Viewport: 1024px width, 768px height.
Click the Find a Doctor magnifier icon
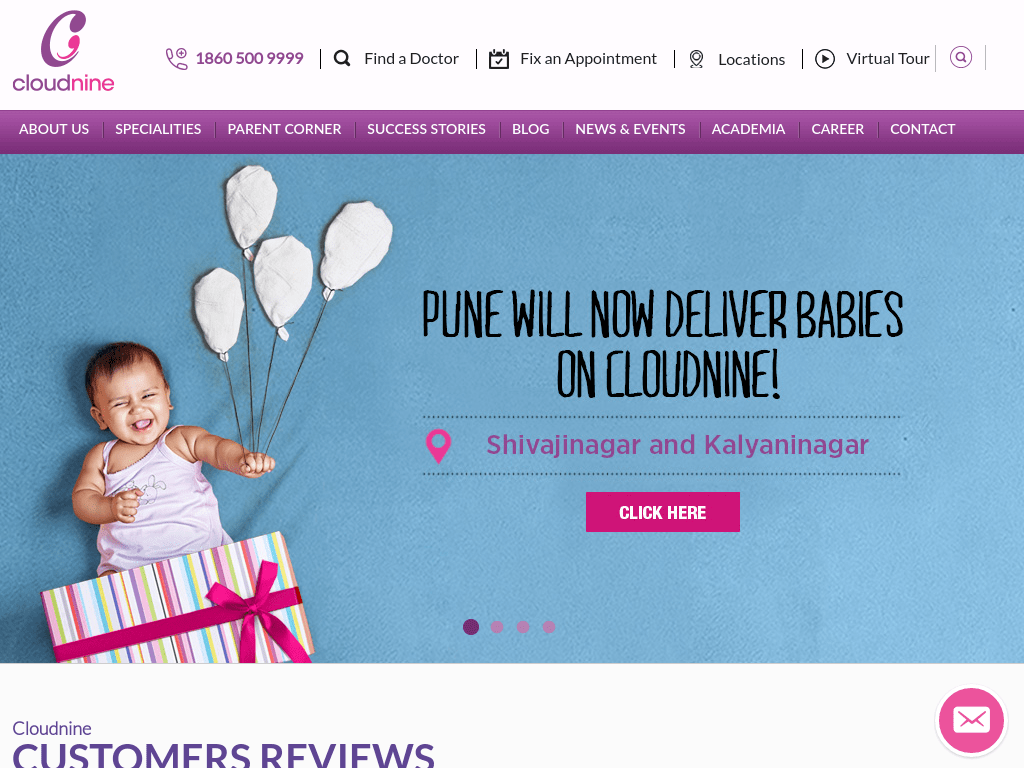pos(342,59)
